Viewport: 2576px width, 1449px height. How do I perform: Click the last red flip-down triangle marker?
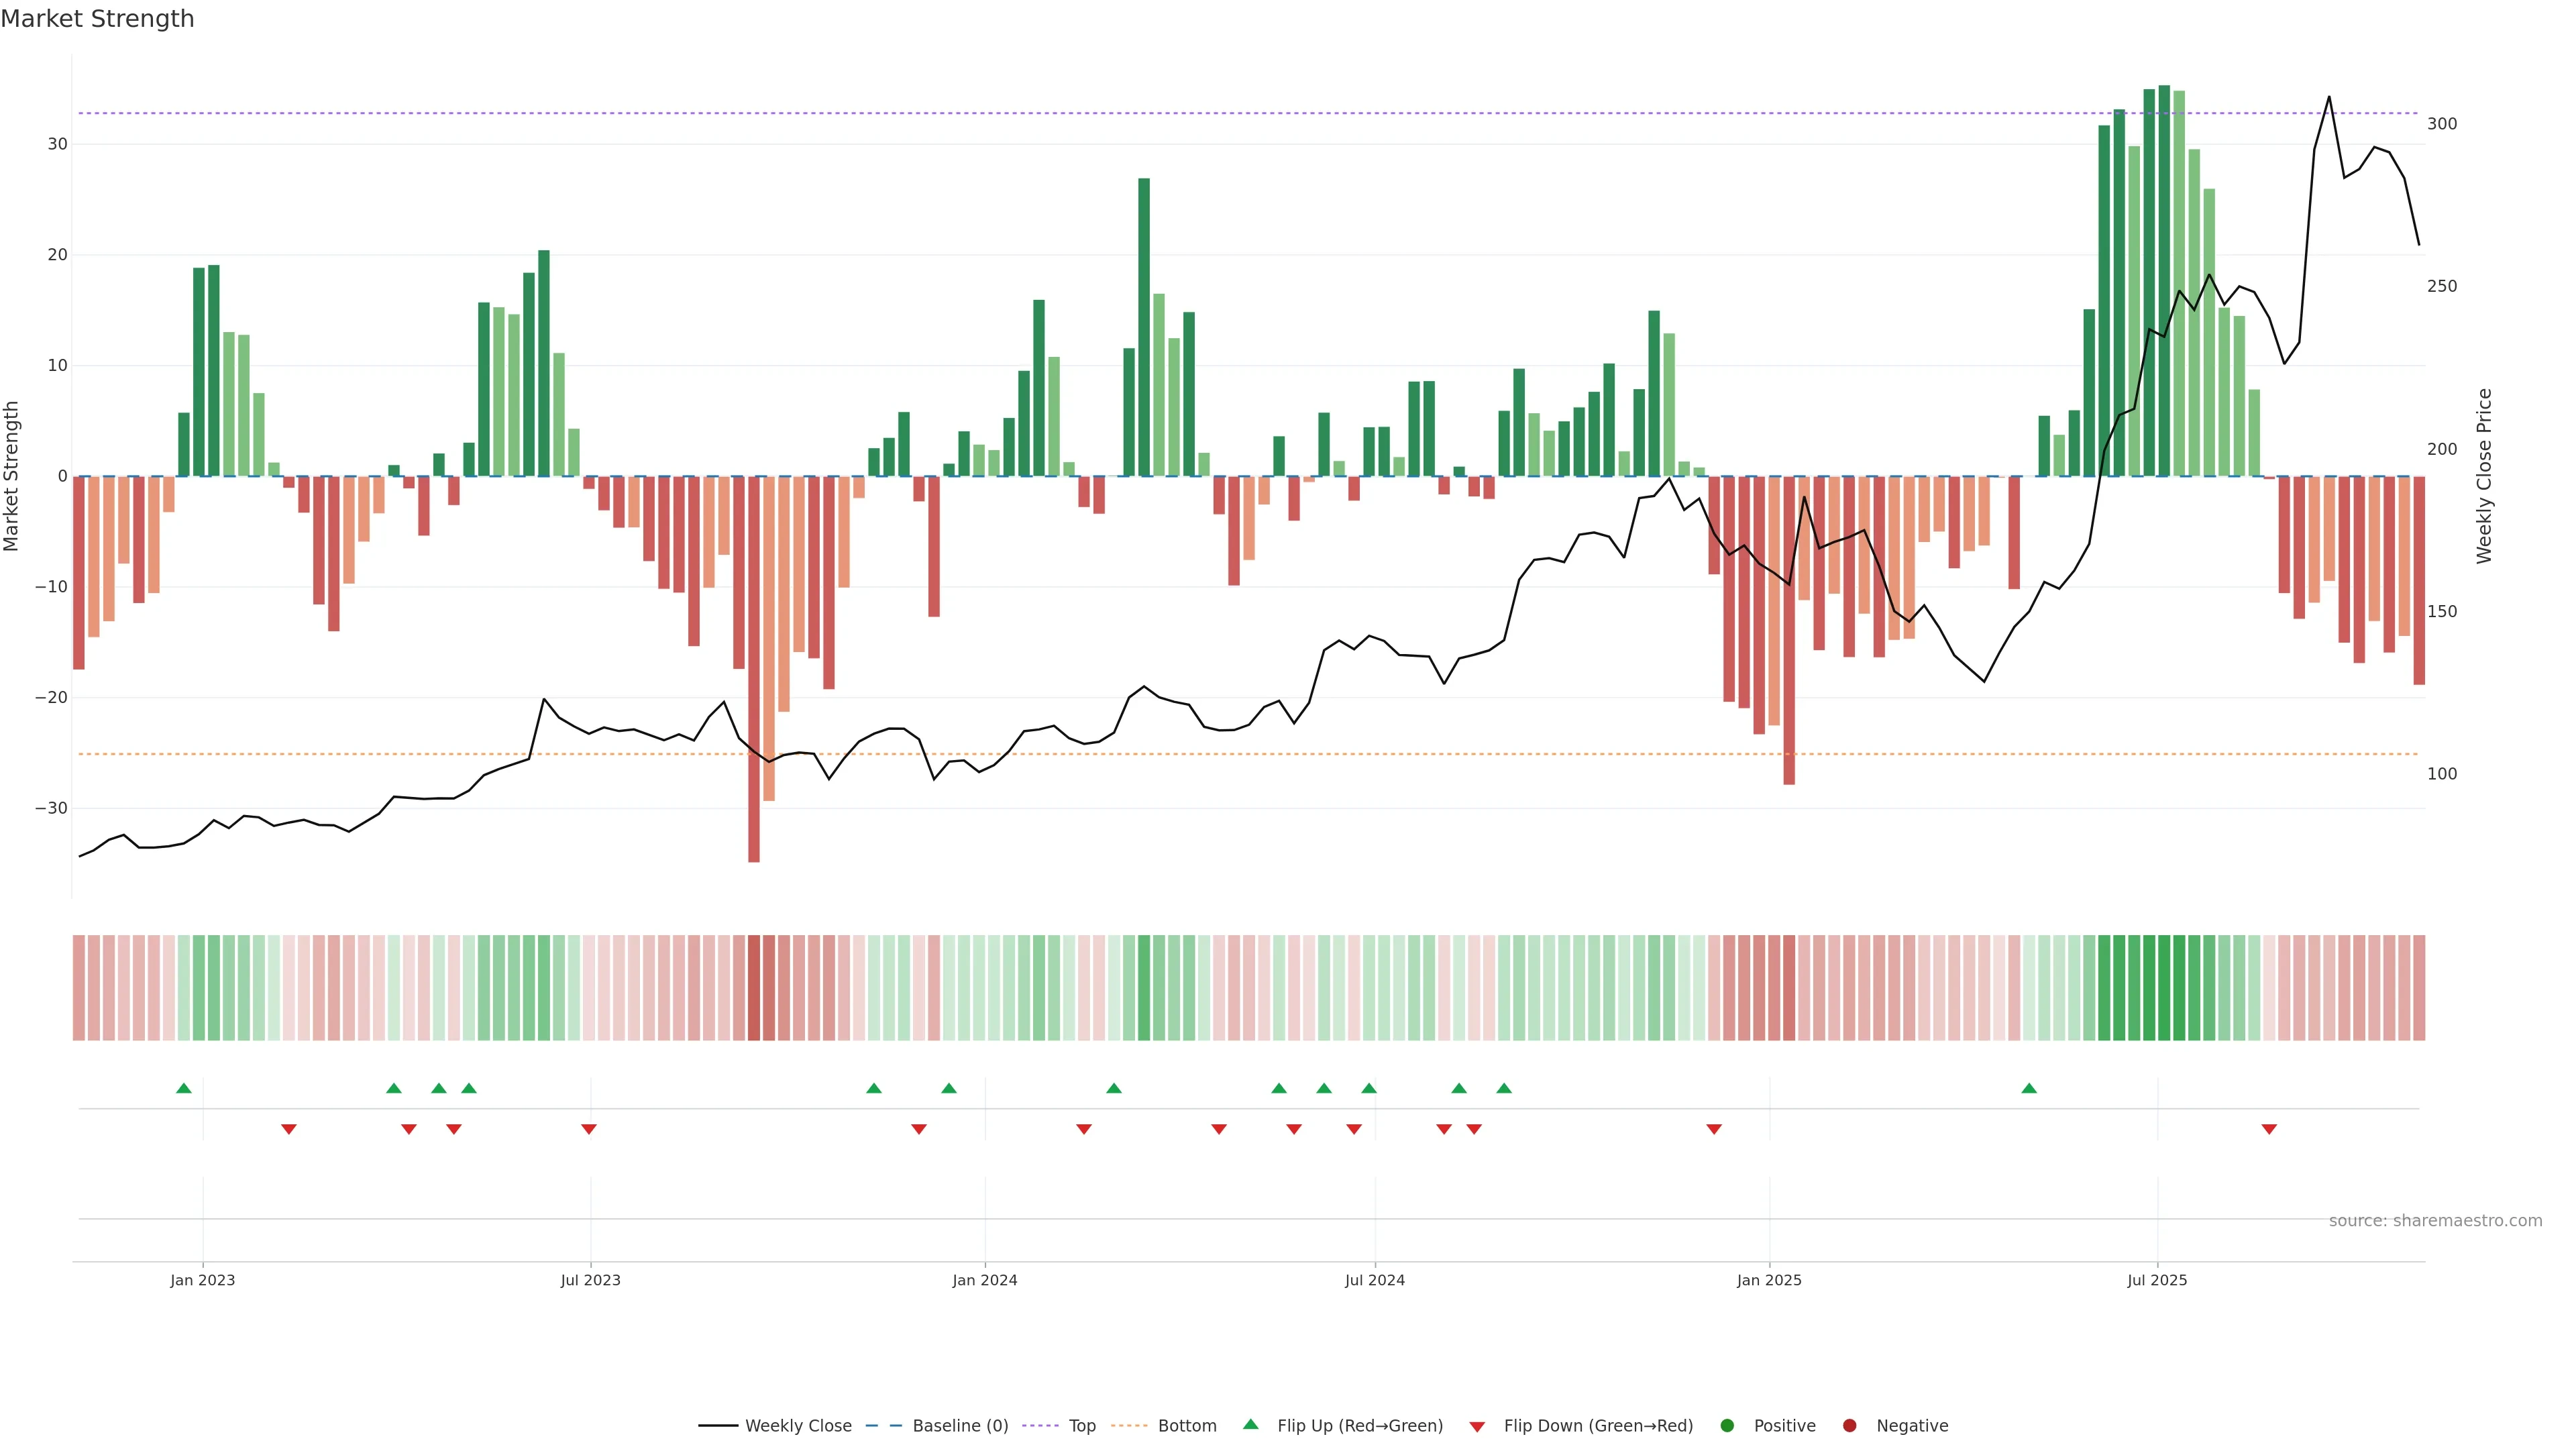[x=2269, y=1129]
